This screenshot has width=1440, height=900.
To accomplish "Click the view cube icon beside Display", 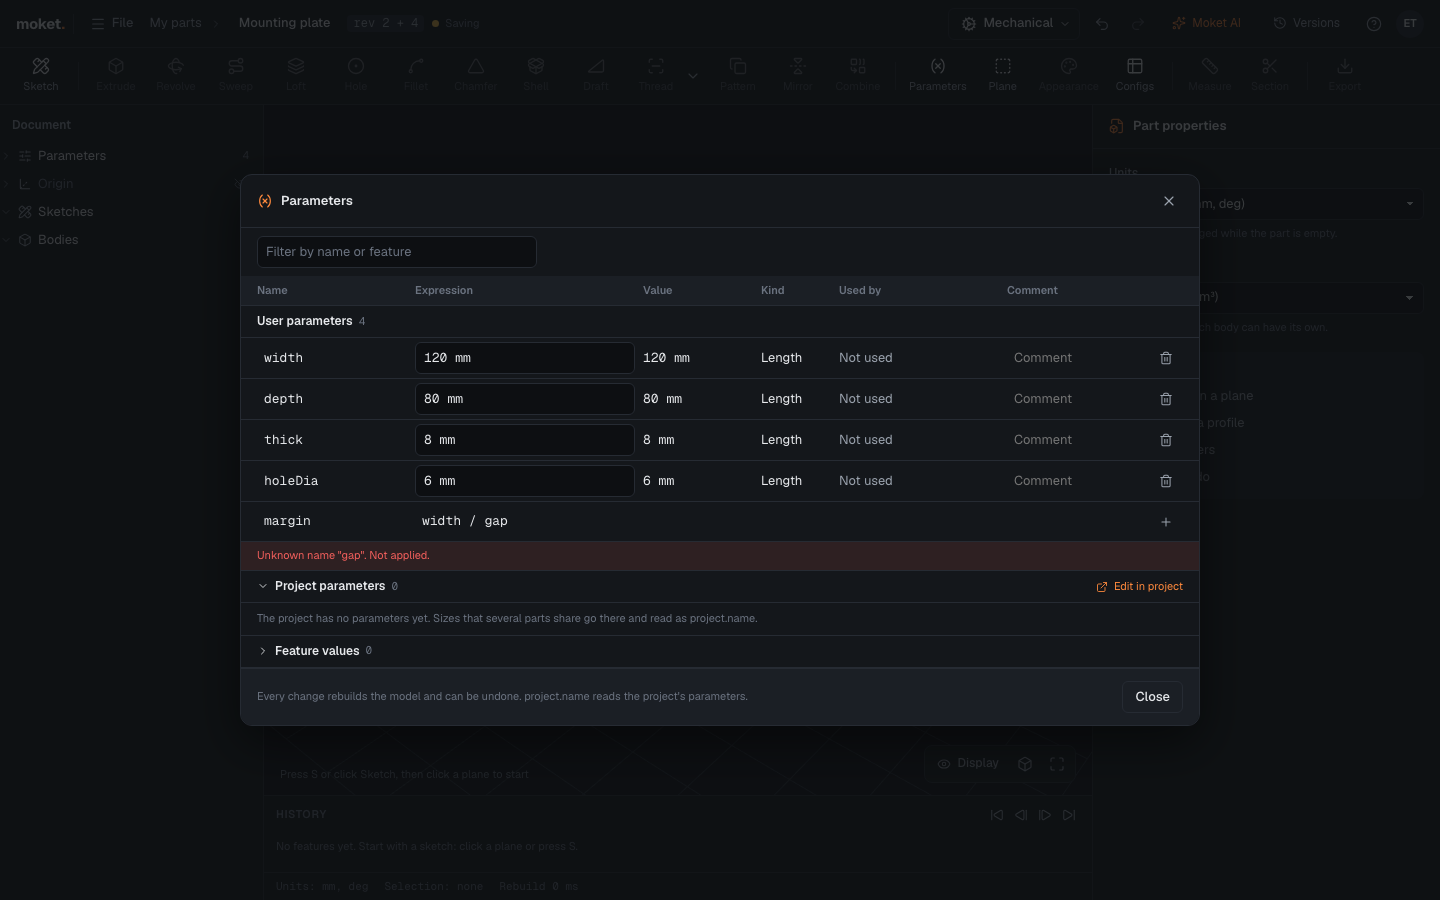I will (x=1025, y=764).
